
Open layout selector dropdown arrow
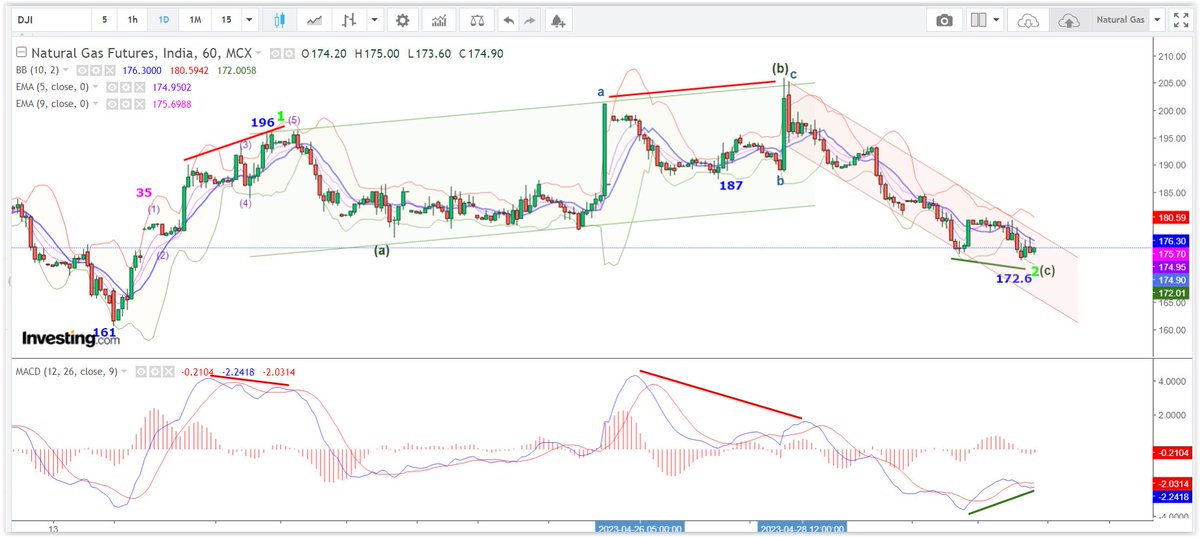[997, 20]
